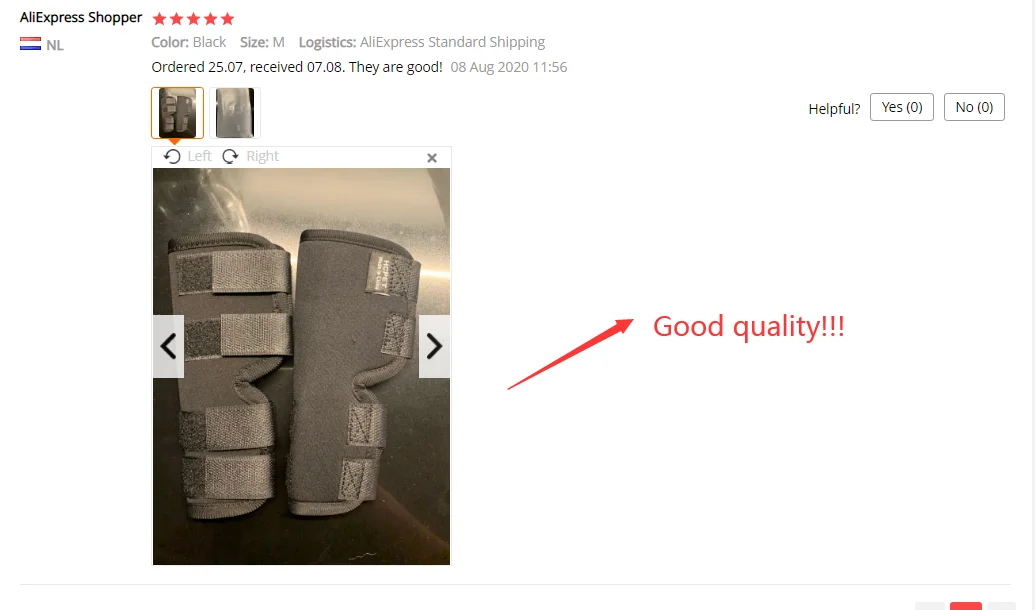Image resolution: width=1035 pixels, height=610 pixels.
Task: Click the first red rating star
Action: click(159, 18)
